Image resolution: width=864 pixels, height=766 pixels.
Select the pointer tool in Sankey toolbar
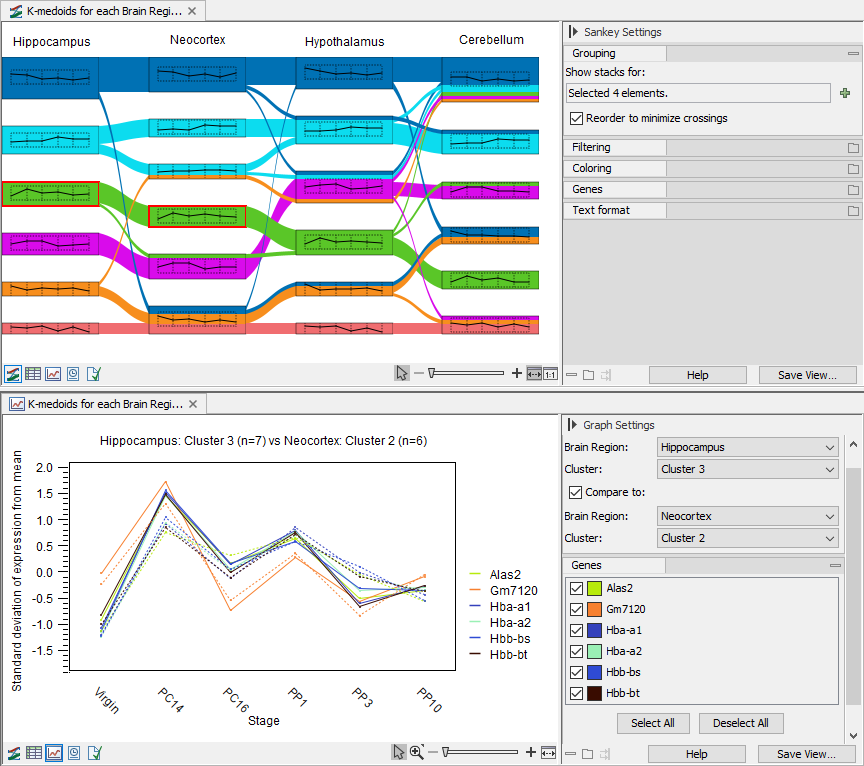[401, 373]
